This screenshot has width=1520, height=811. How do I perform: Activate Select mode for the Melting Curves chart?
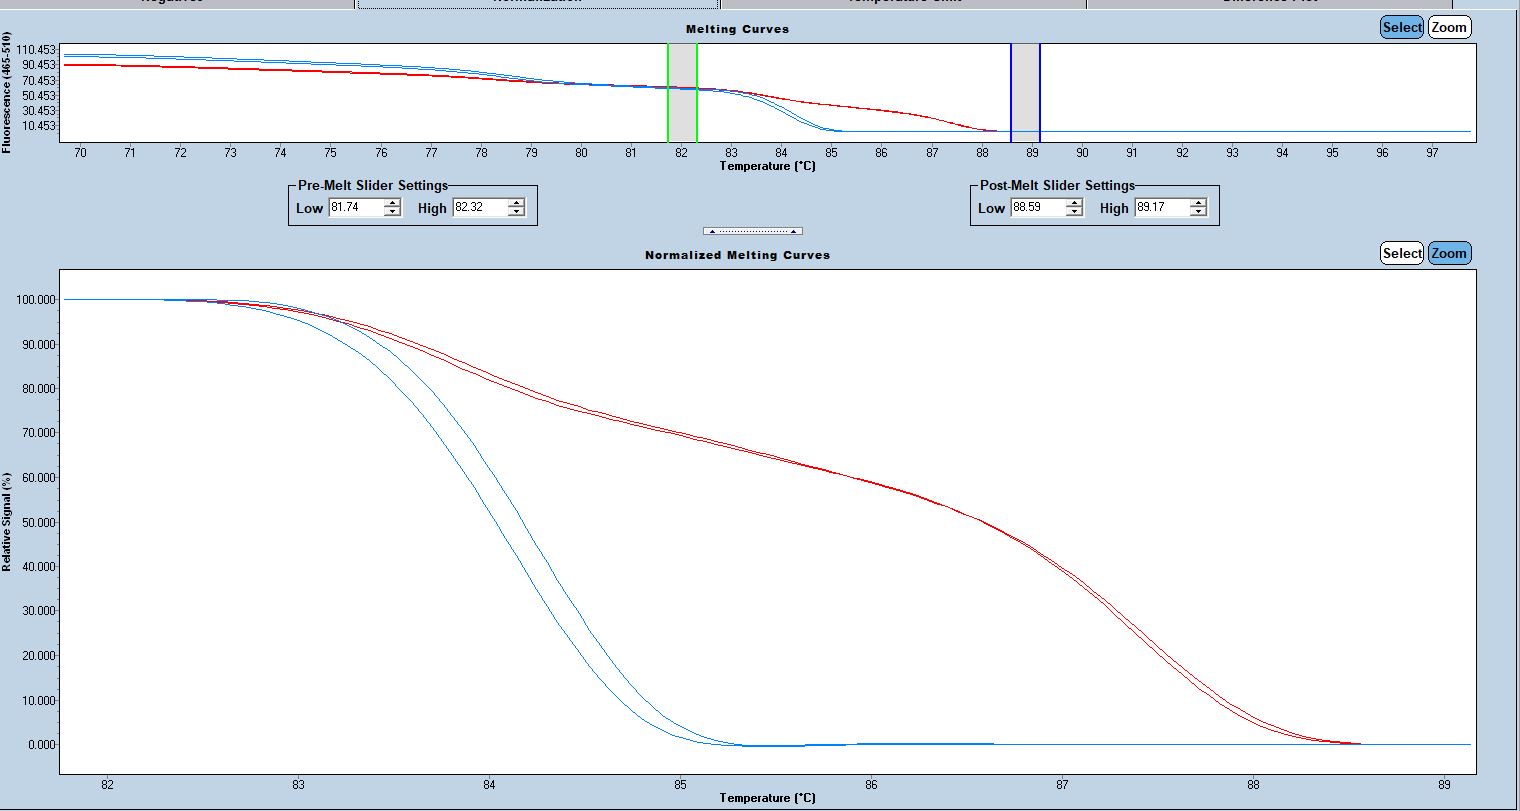(x=1401, y=28)
